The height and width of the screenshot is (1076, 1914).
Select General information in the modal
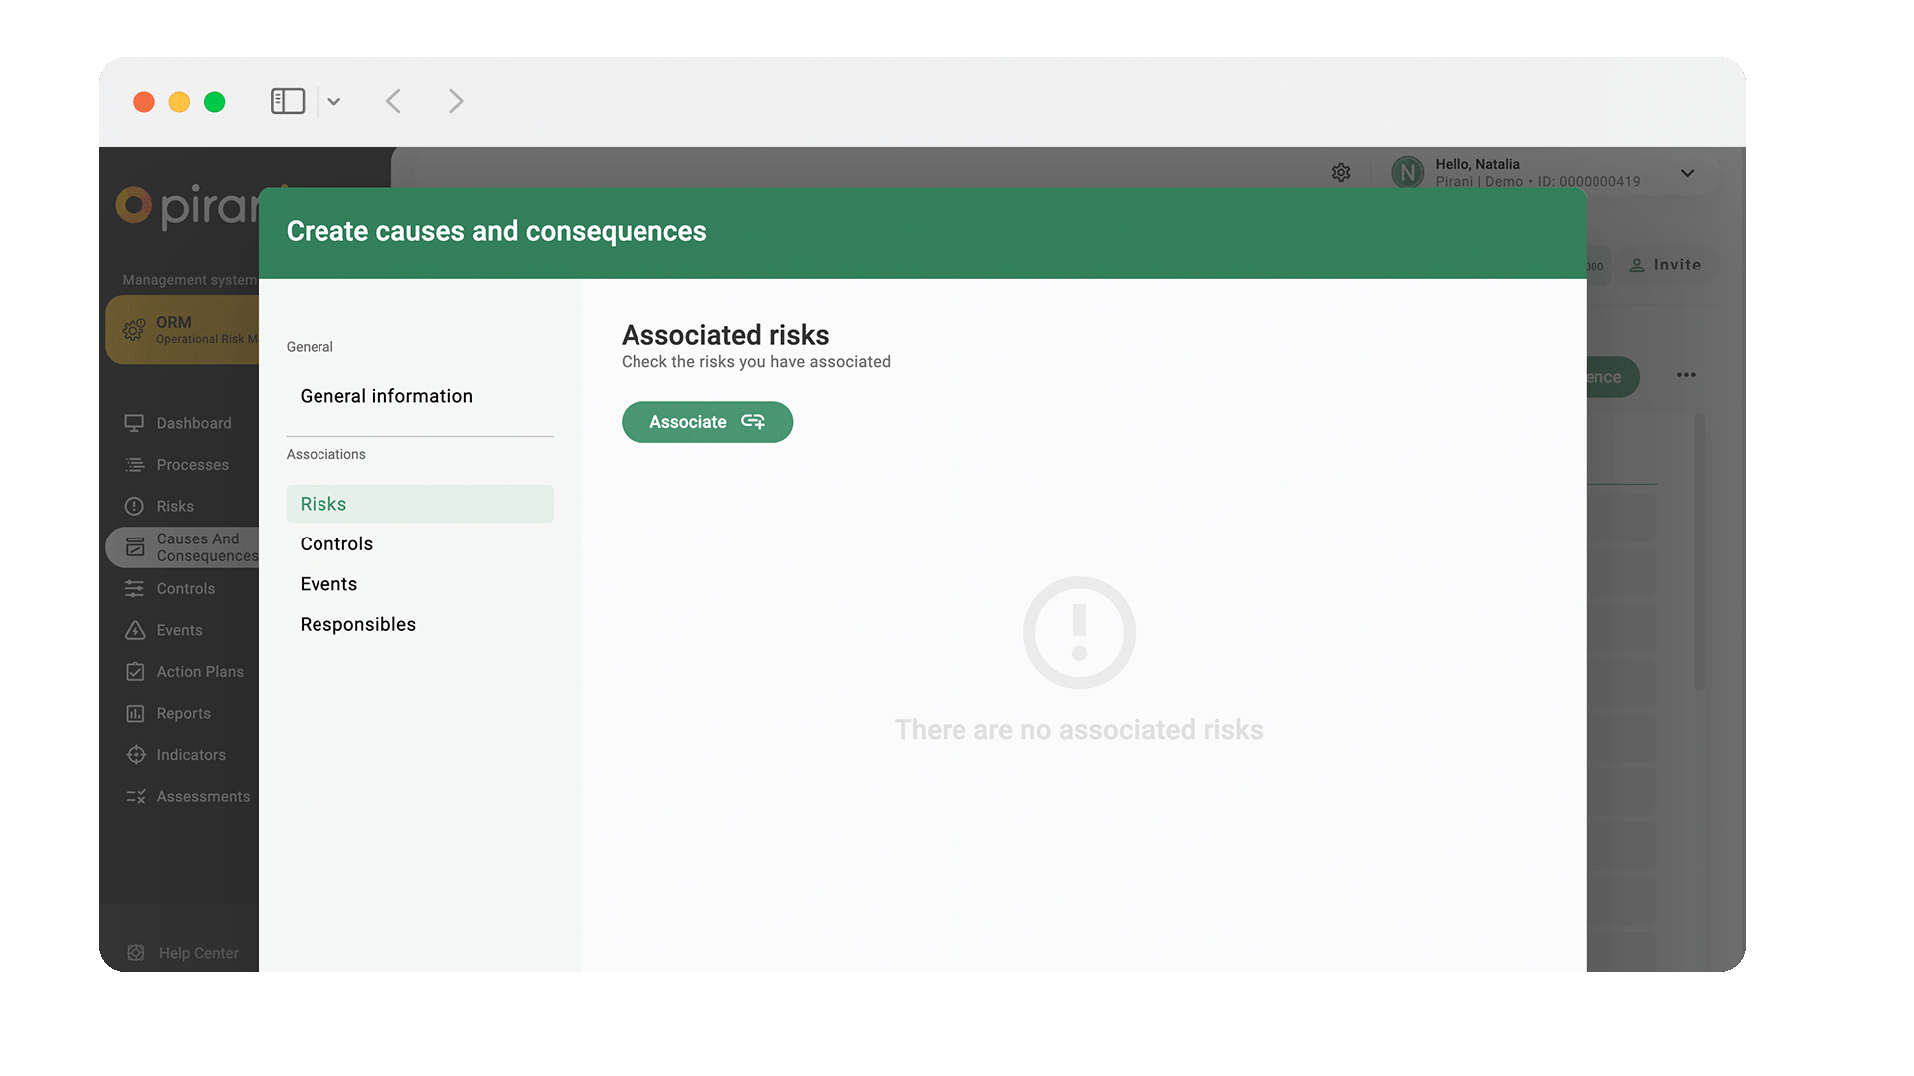click(386, 395)
